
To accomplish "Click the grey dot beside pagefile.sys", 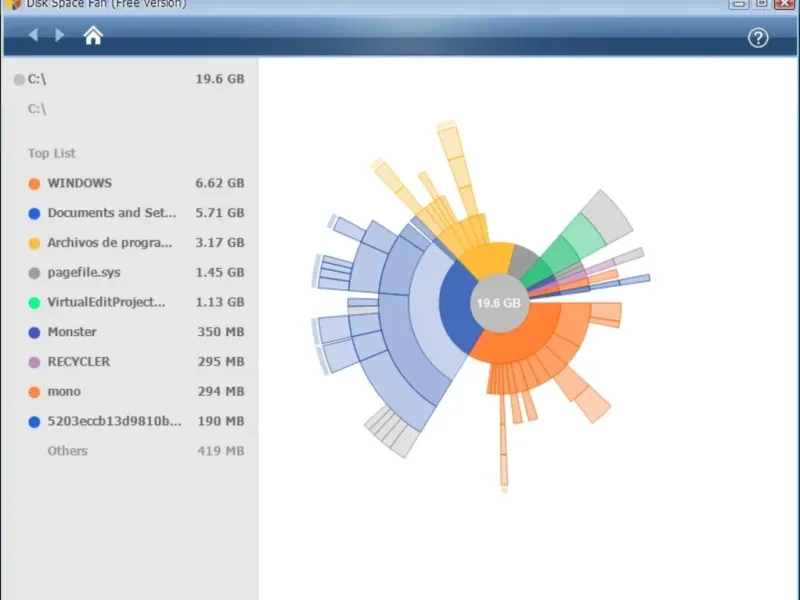I will [x=34, y=273].
